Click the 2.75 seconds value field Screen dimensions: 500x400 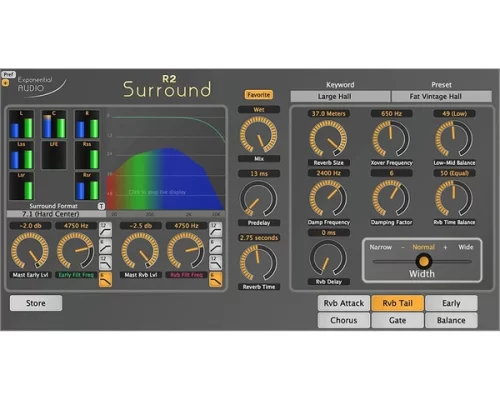click(x=259, y=238)
